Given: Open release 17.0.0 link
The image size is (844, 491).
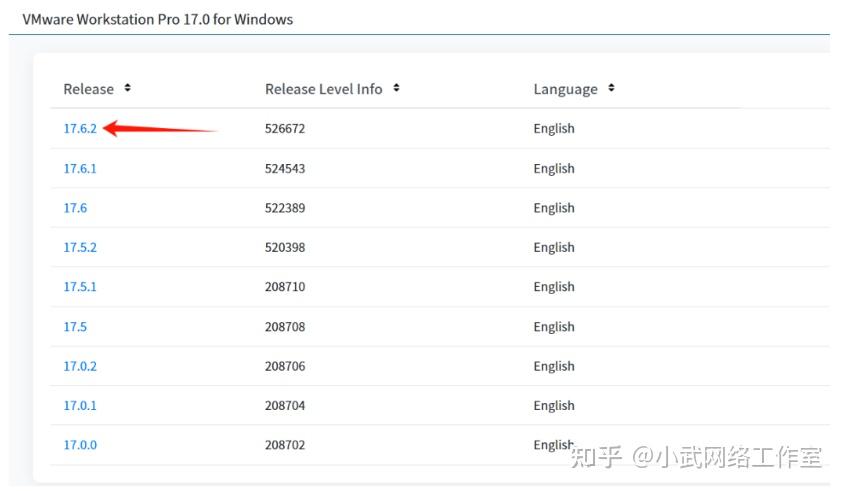Looking at the screenshot, I should [x=80, y=445].
